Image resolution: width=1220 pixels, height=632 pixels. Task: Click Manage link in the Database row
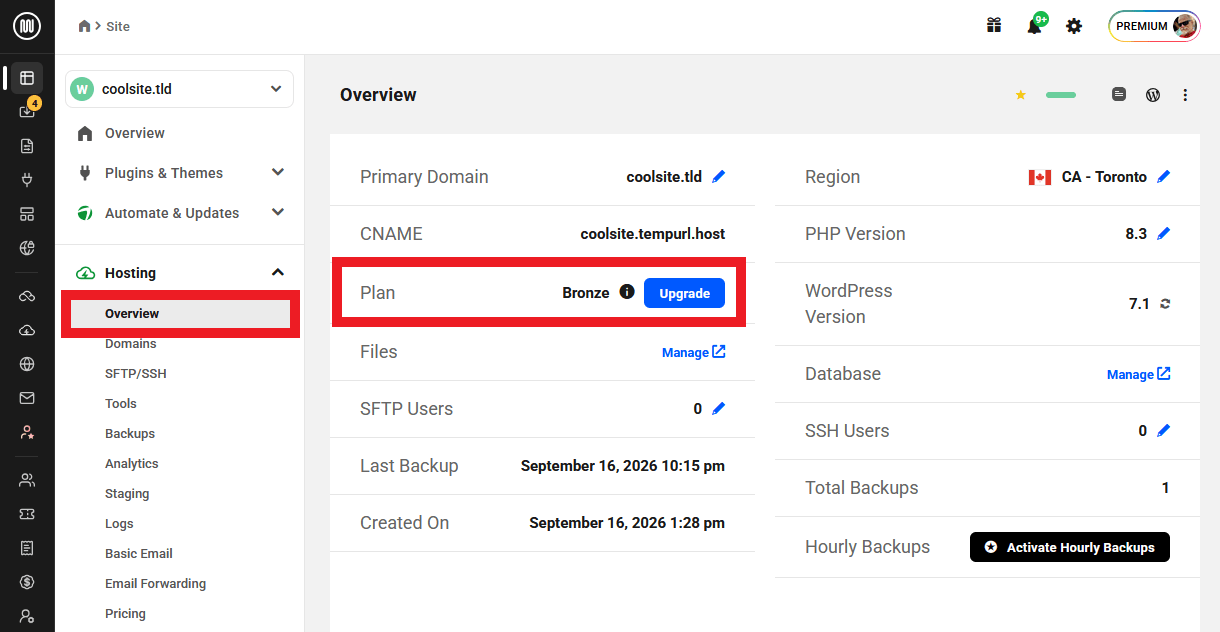pos(1138,374)
